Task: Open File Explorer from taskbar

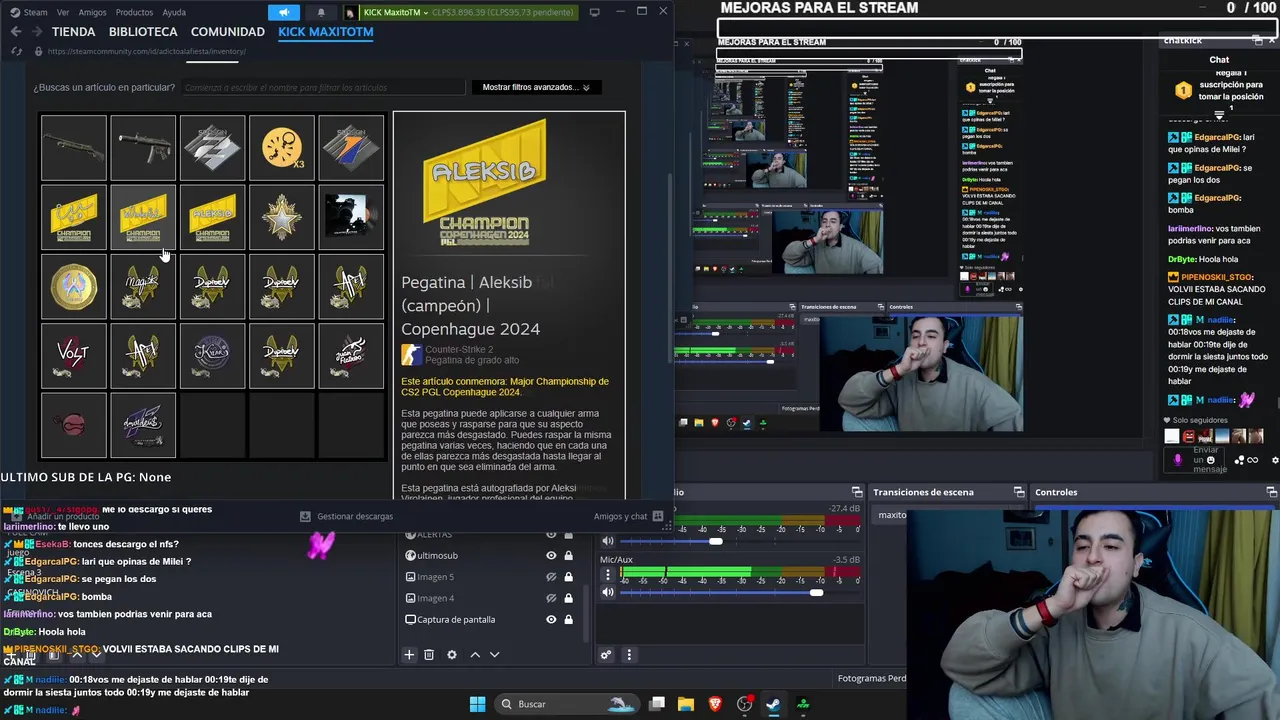Action: click(686, 704)
